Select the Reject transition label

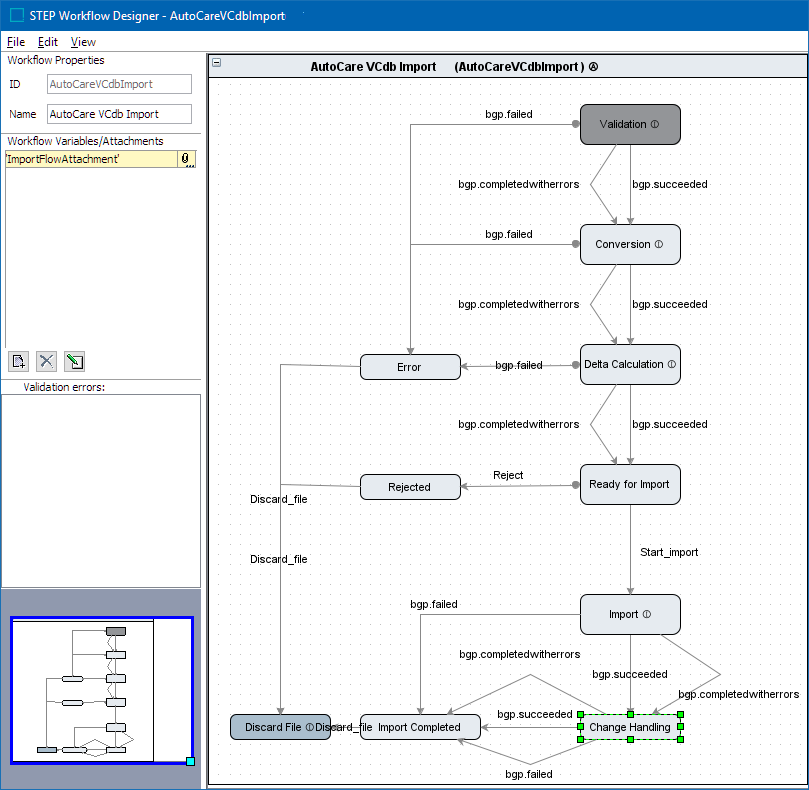(508, 475)
